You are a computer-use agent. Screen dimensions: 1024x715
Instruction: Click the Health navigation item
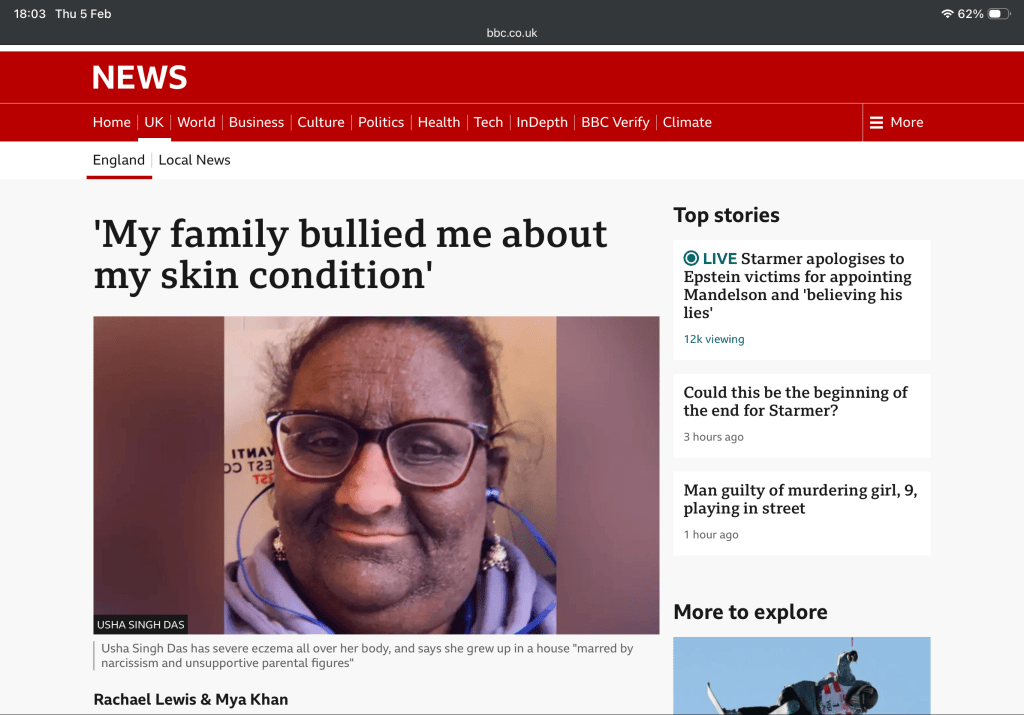click(x=439, y=123)
